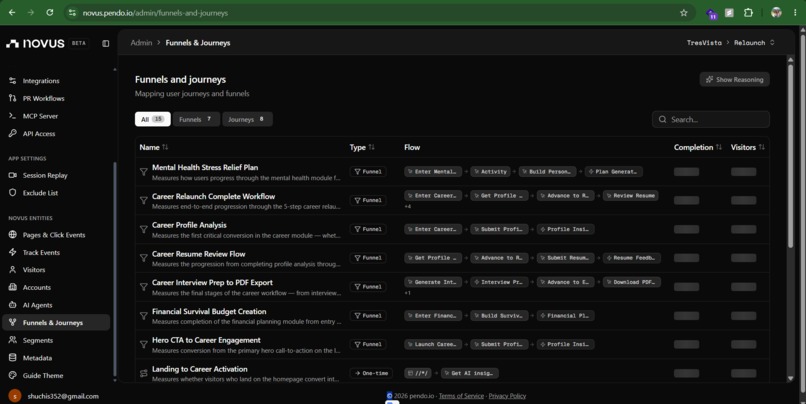Open the Segments sidebar item

click(38, 340)
